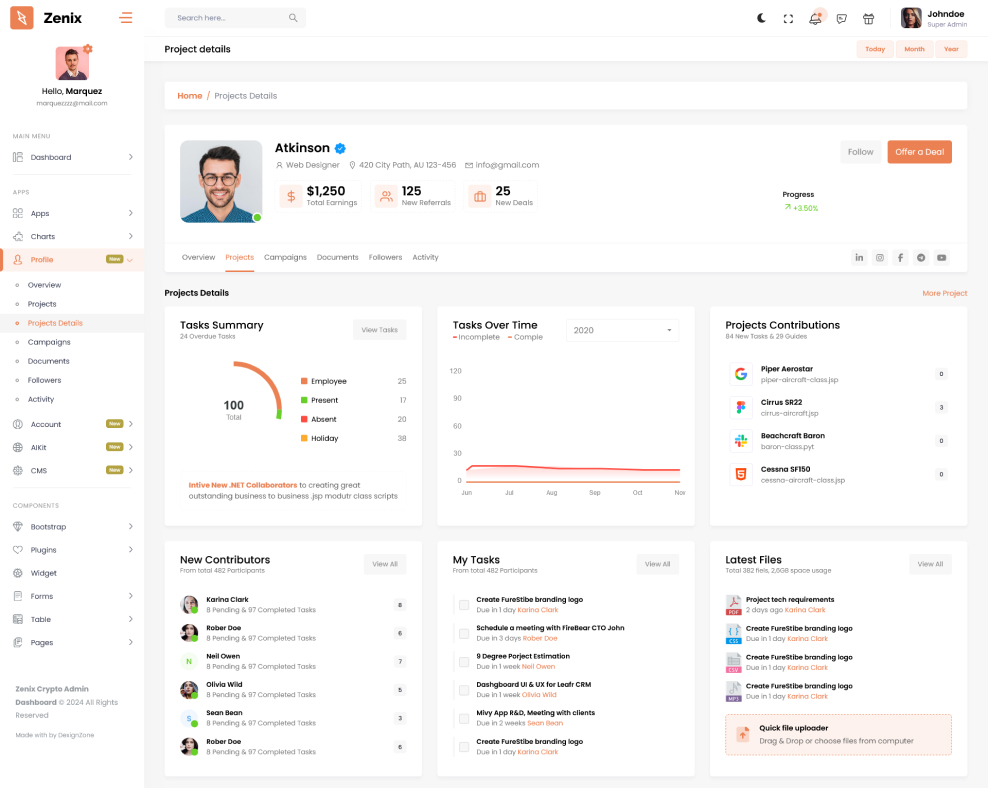This screenshot has height=788, width=988.
Task: Open the Followers tab in the profile
Action: pos(385,258)
